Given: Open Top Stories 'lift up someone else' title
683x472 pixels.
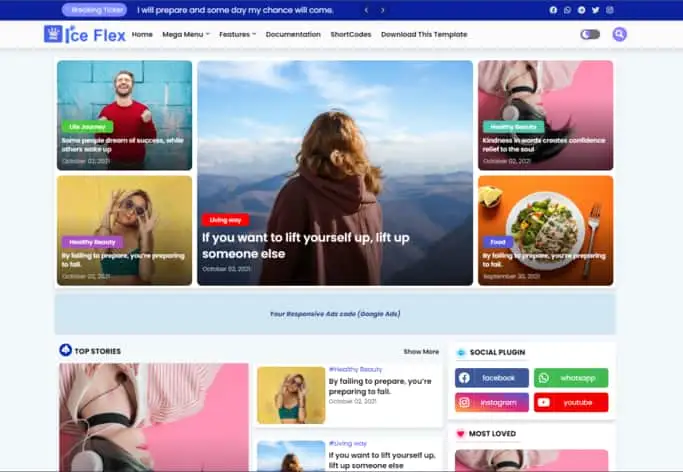Looking at the screenshot, I should tap(382, 460).
